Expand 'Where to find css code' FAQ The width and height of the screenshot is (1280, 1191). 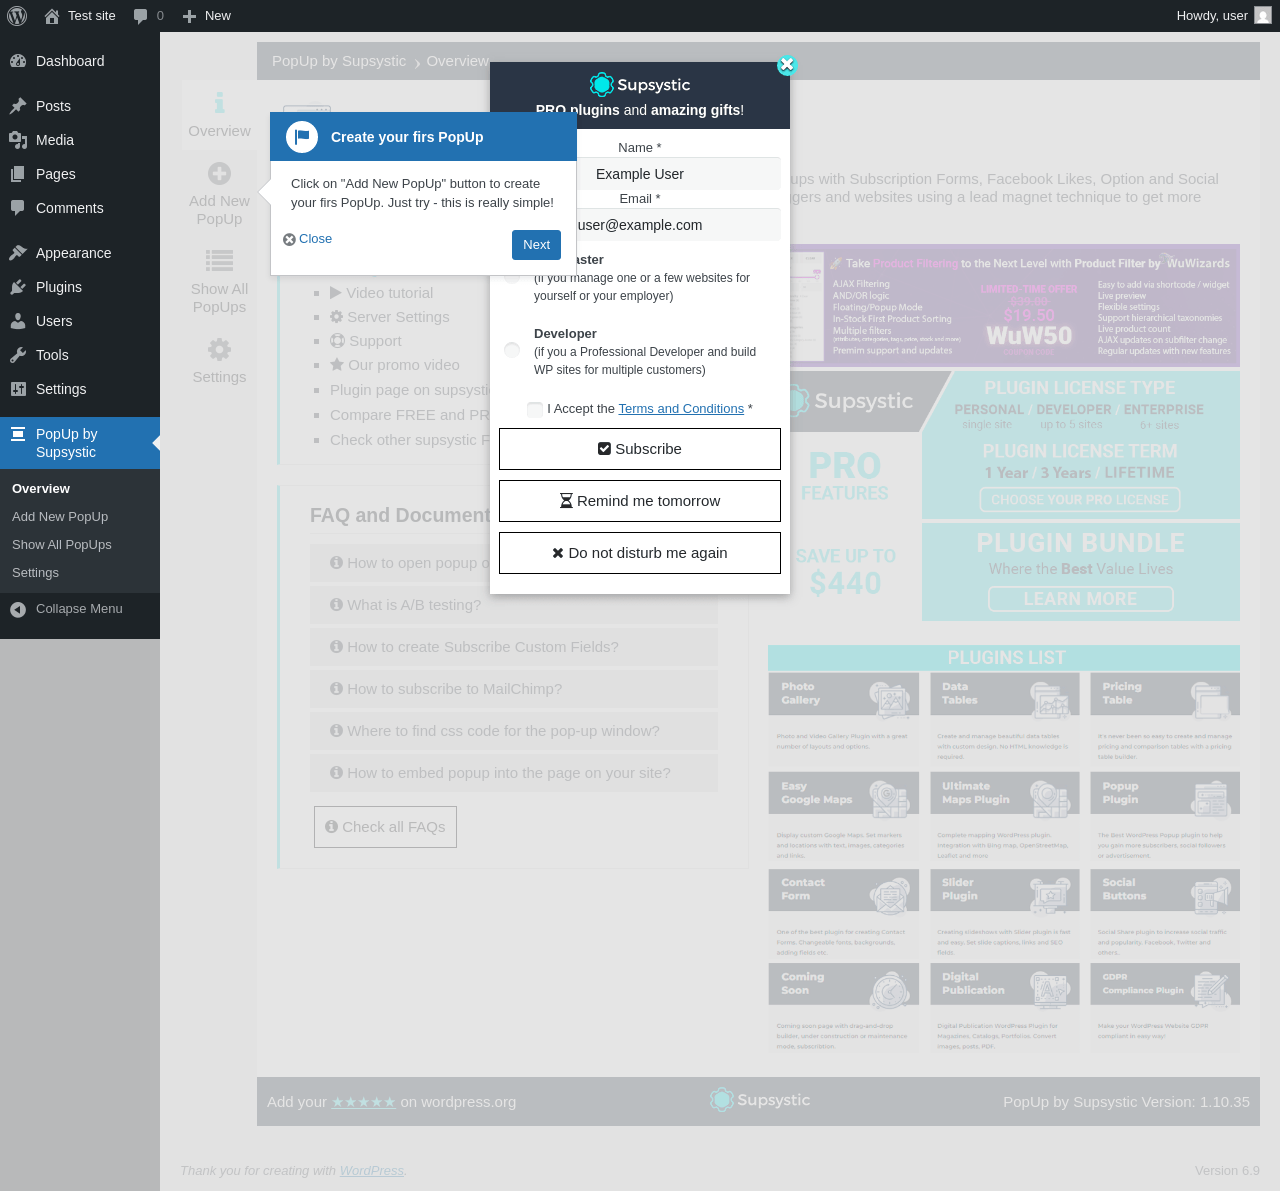[514, 731]
